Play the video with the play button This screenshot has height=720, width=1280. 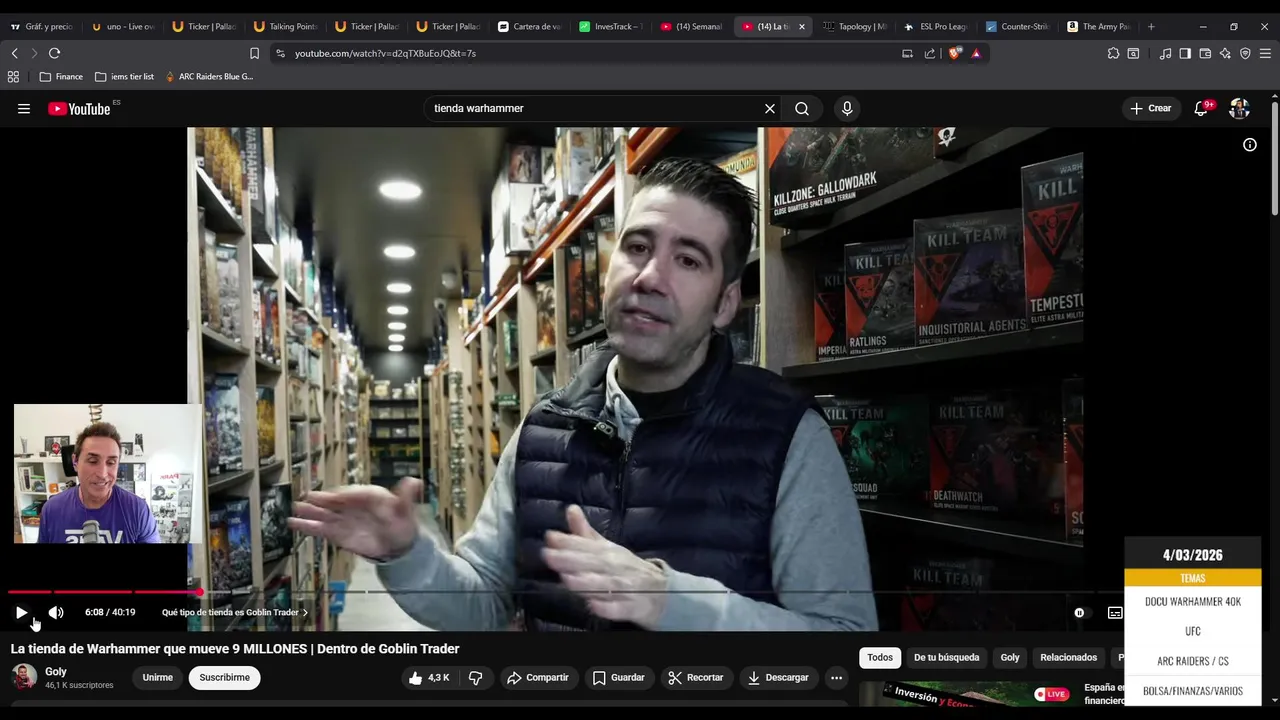pos(22,612)
